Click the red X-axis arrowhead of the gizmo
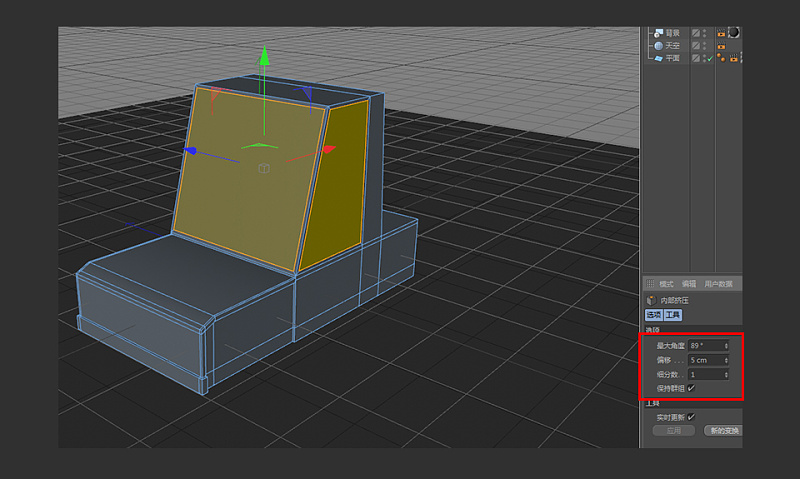800x479 pixels. coord(329,149)
